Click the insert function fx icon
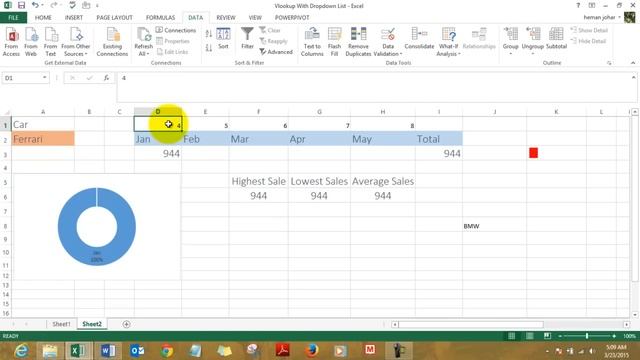The height and width of the screenshot is (360, 640). 107,78
